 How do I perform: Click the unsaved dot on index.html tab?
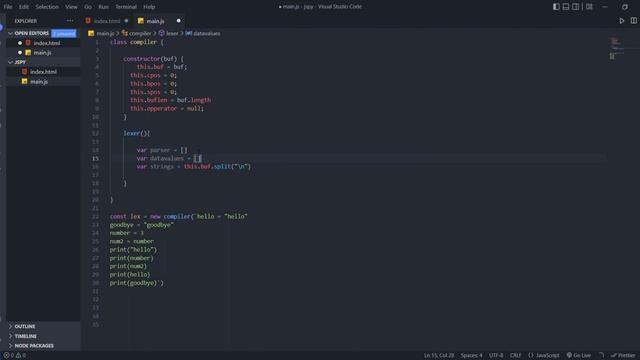coord(126,21)
